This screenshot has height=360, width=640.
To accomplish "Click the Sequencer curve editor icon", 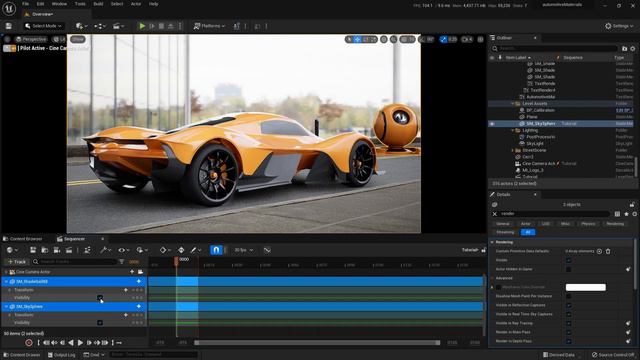I will [267, 250].
